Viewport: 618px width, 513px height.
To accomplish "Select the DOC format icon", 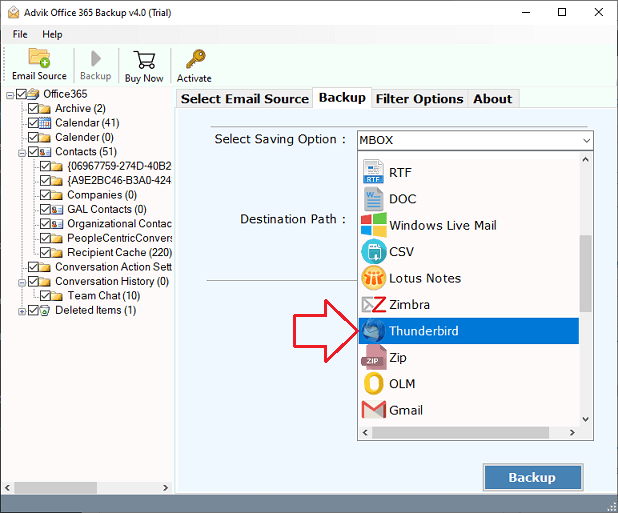I will point(373,199).
